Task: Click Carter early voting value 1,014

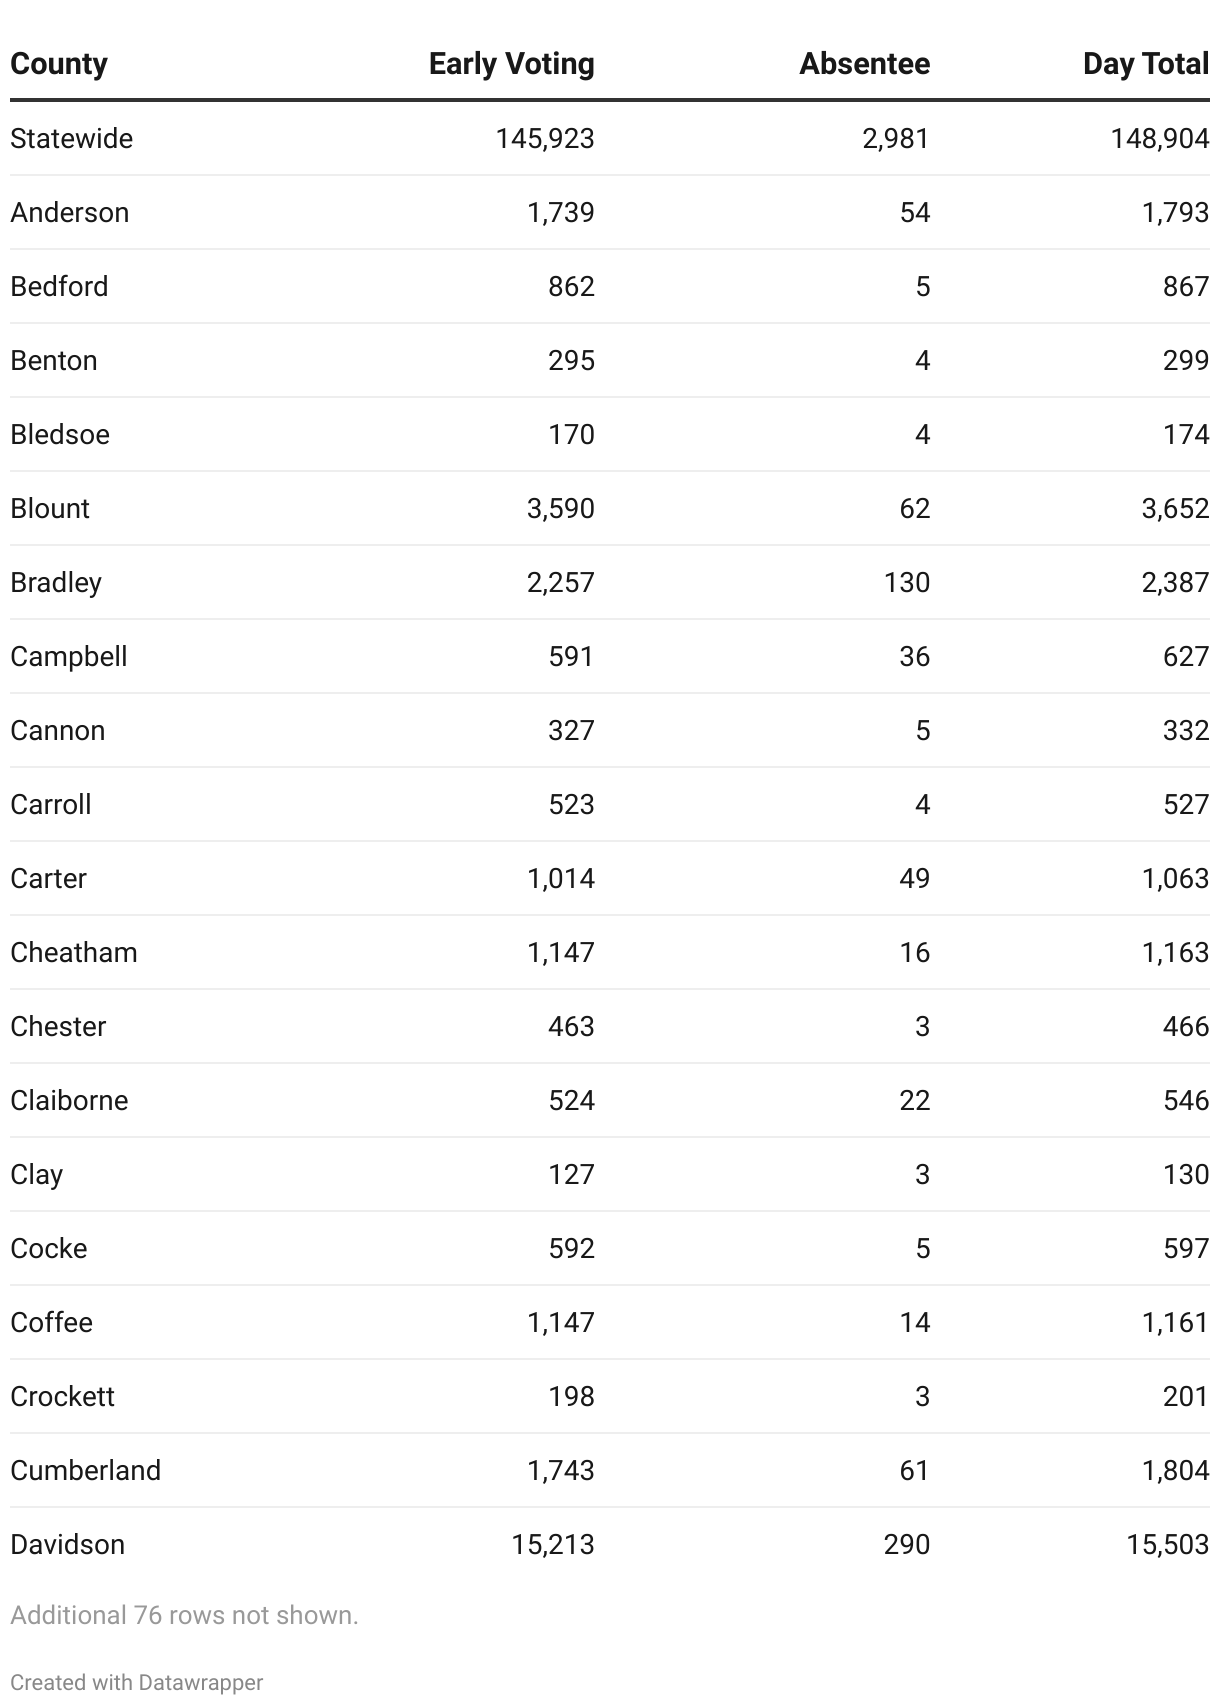Action: (560, 878)
